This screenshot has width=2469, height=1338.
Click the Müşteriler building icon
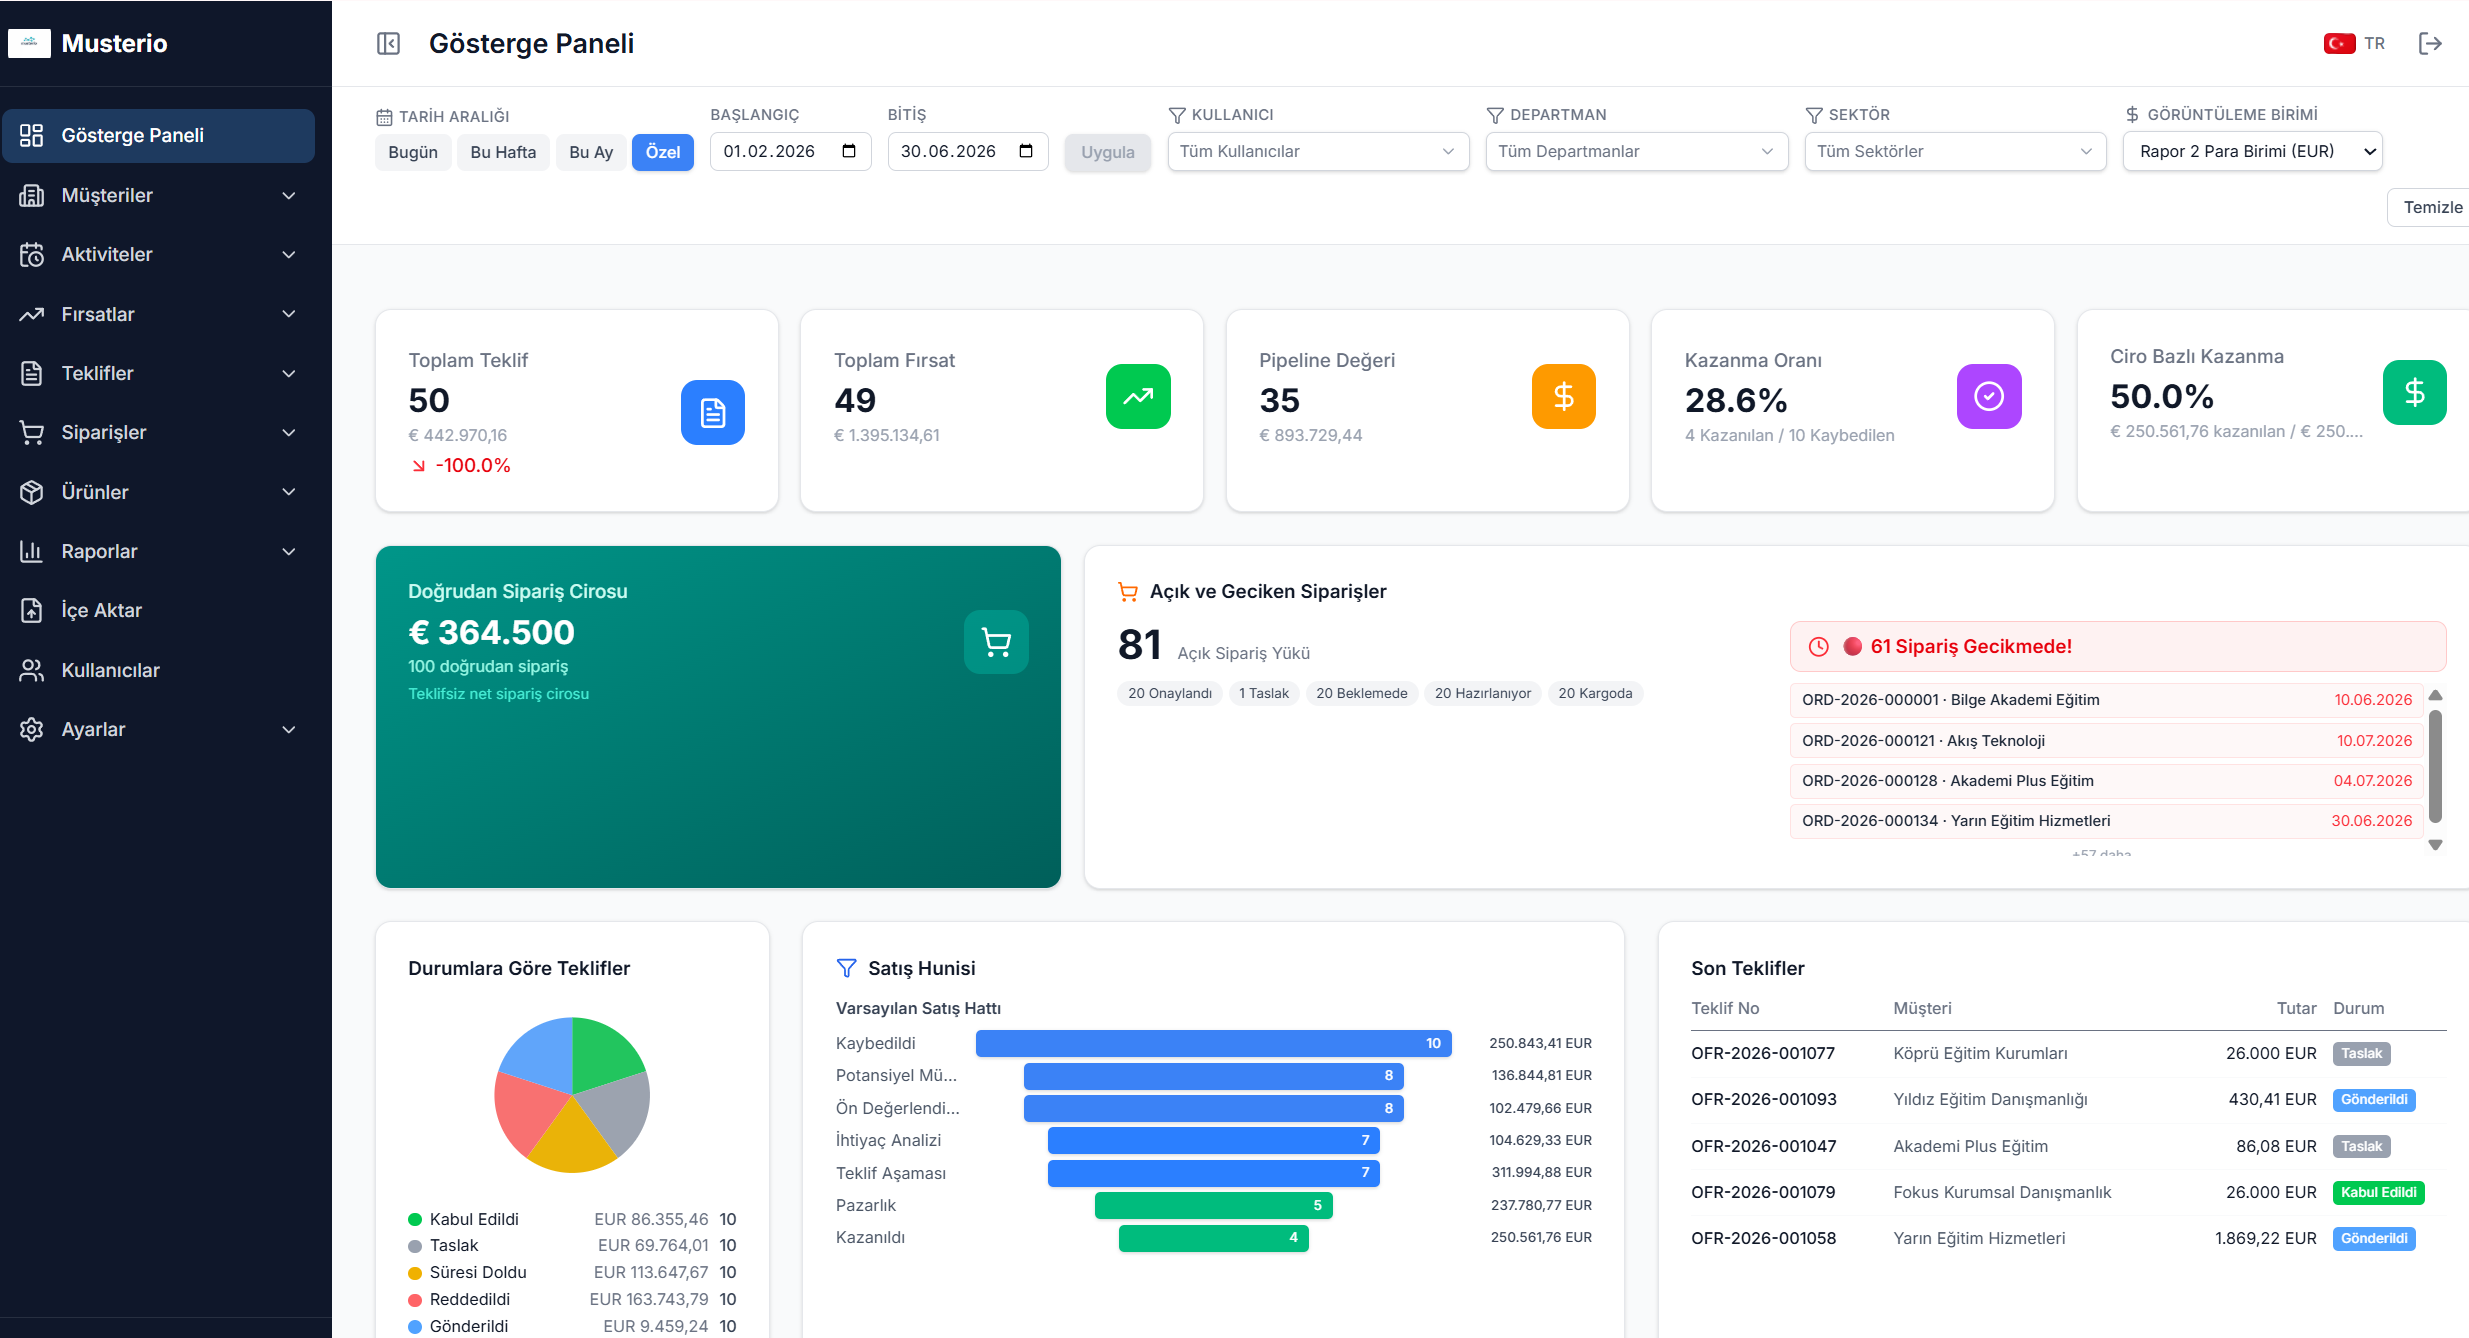31,195
